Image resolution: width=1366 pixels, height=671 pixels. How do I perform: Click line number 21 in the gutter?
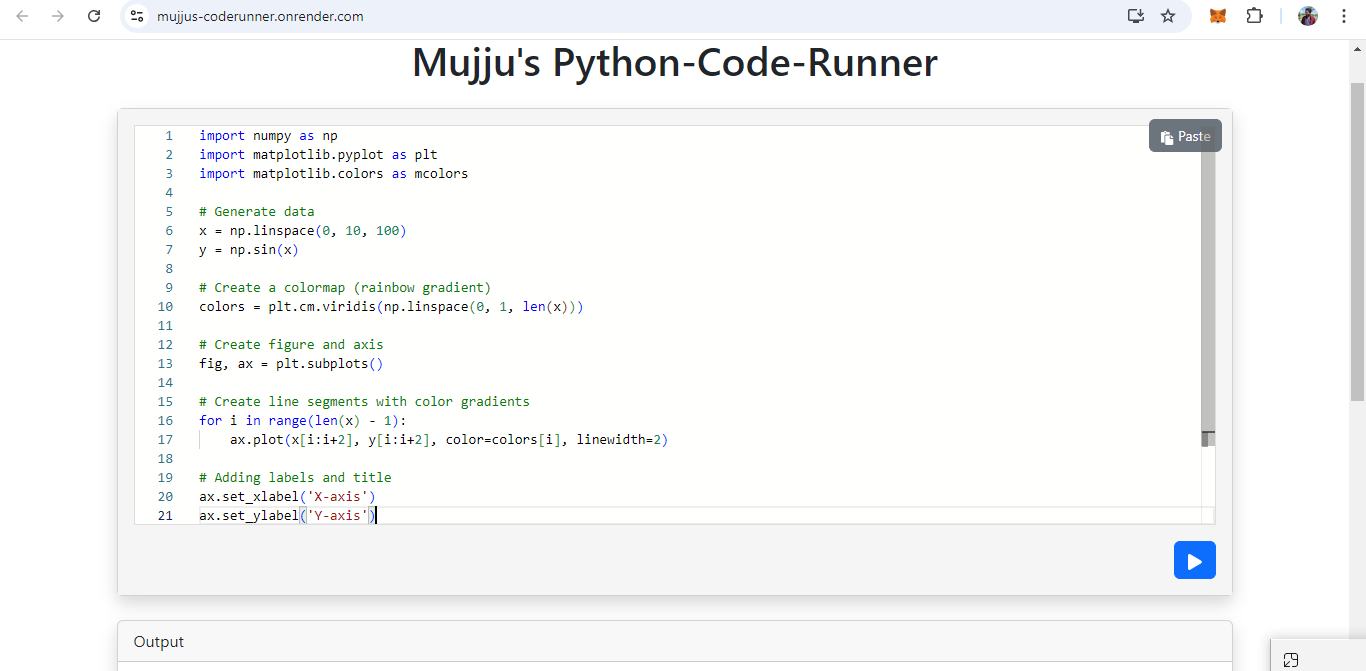(165, 515)
